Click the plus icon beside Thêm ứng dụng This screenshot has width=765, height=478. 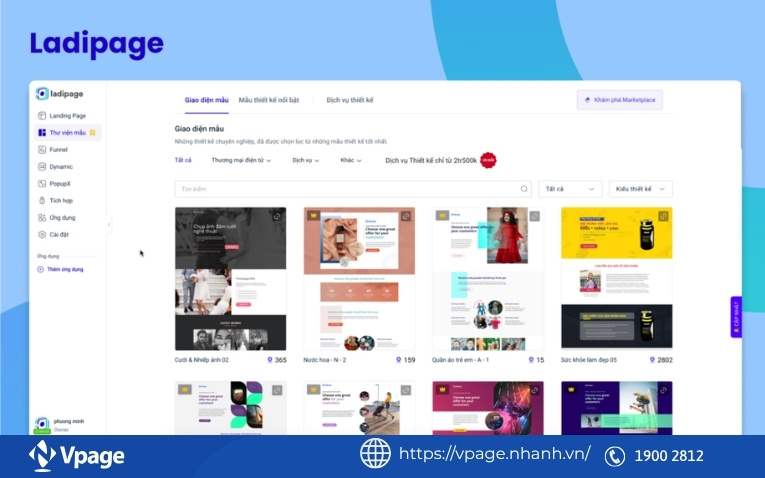coord(40,269)
